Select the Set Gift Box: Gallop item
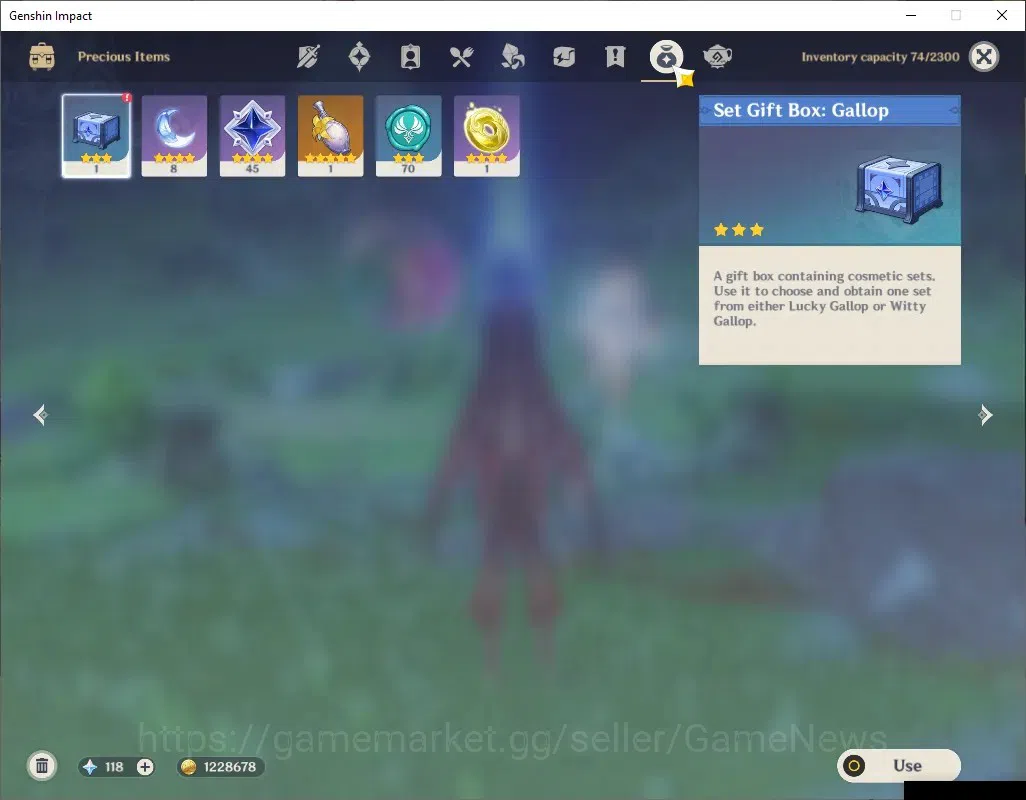This screenshot has width=1026, height=800. click(96, 135)
